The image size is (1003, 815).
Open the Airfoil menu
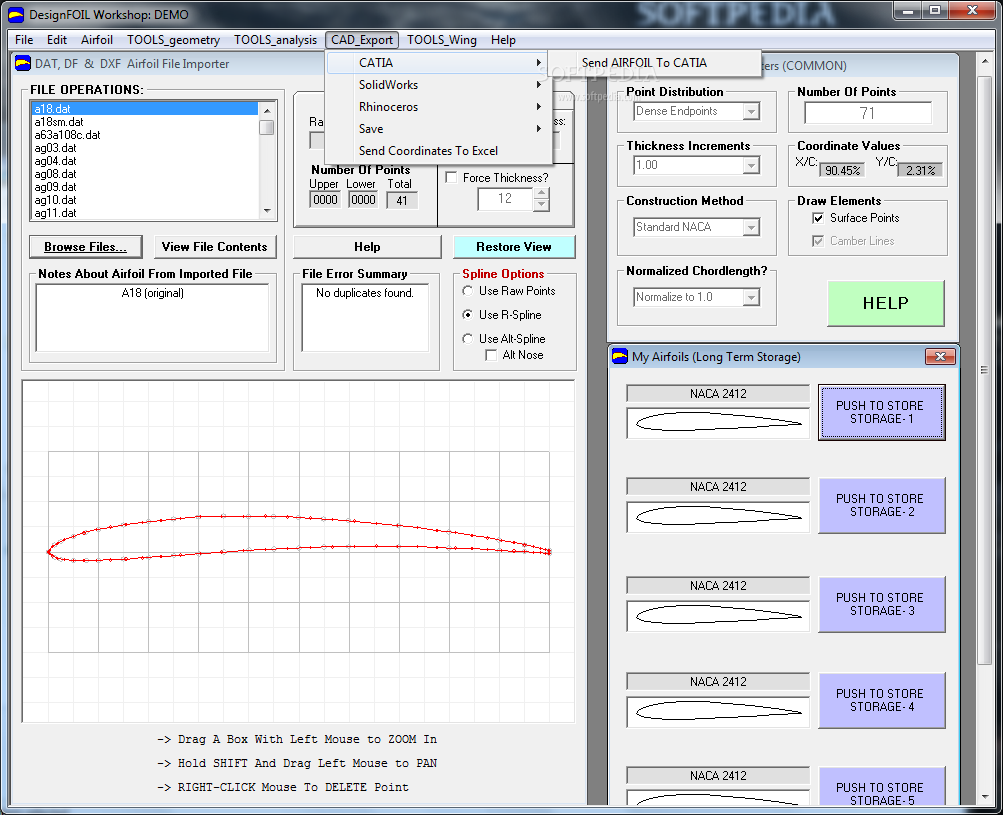(x=97, y=40)
